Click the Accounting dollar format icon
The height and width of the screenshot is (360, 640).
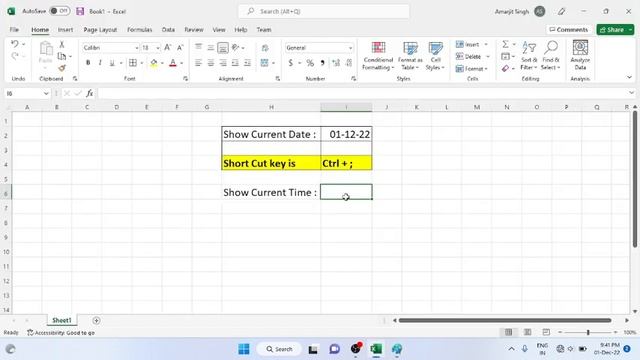(x=291, y=63)
